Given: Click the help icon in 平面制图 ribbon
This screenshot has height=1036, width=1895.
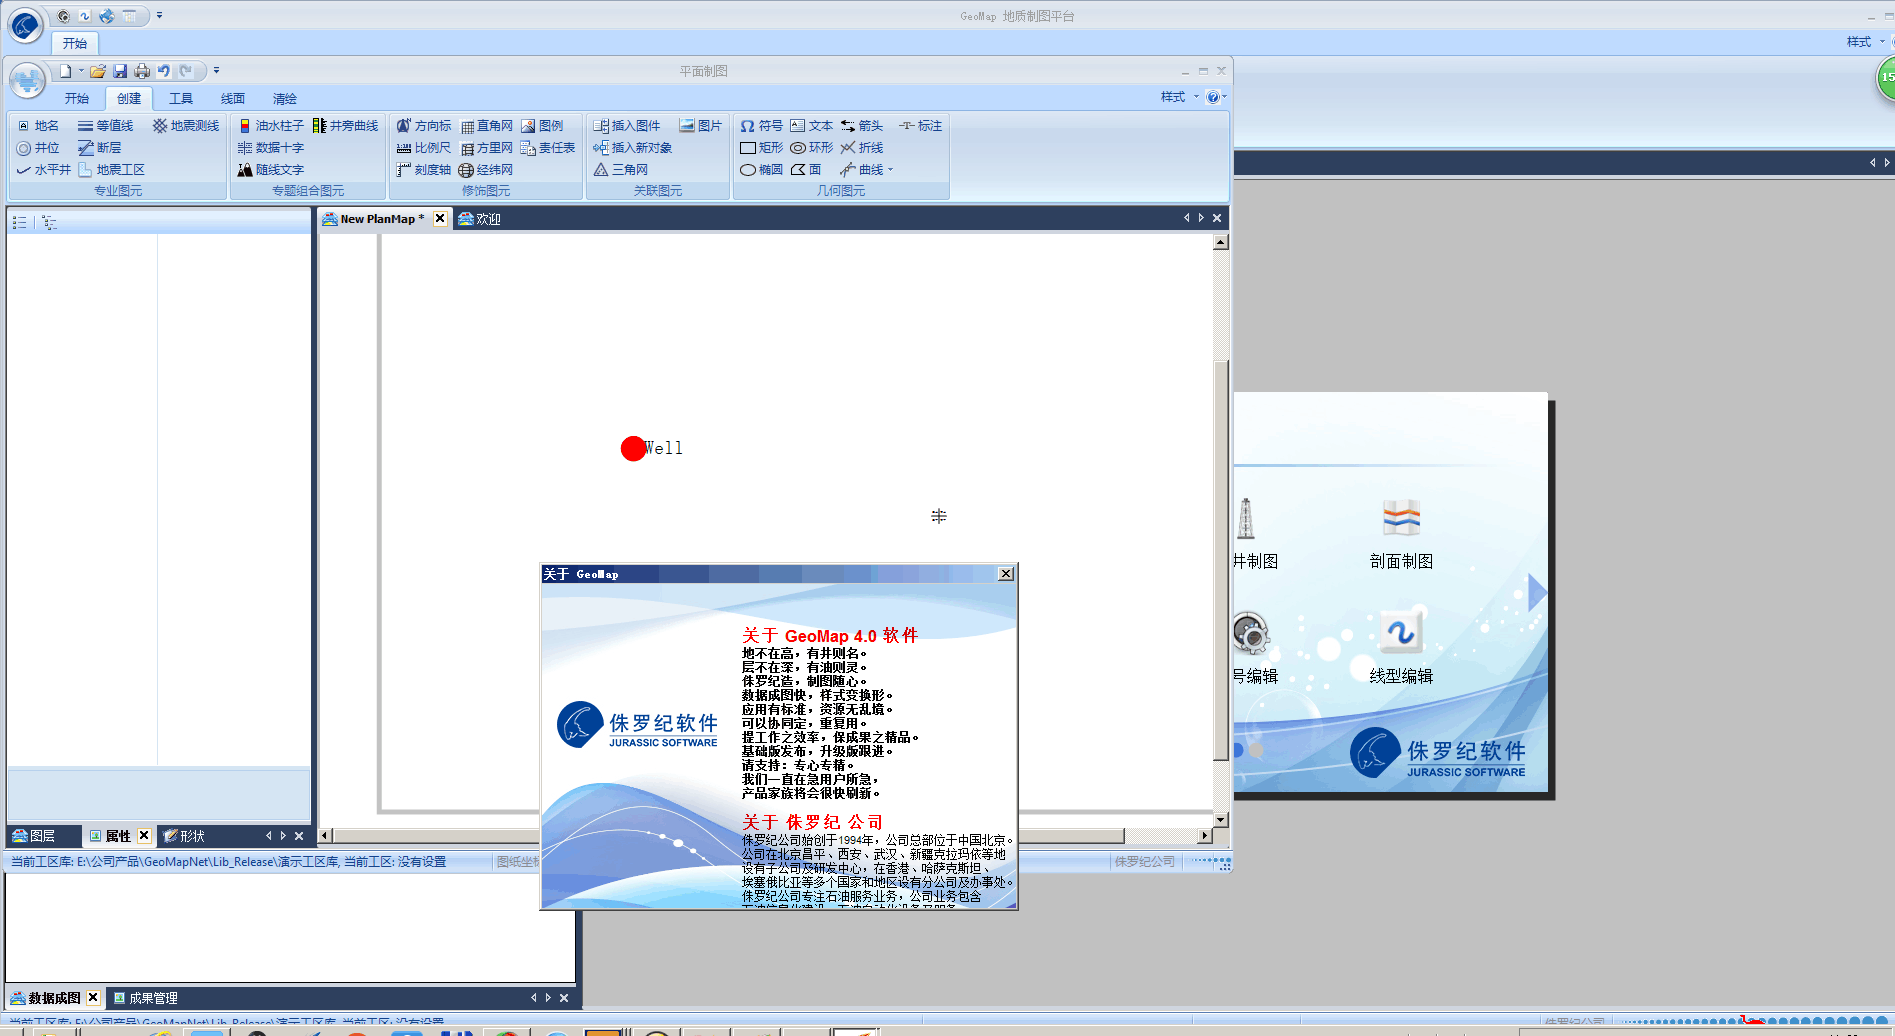Looking at the screenshot, I should tap(1213, 97).
